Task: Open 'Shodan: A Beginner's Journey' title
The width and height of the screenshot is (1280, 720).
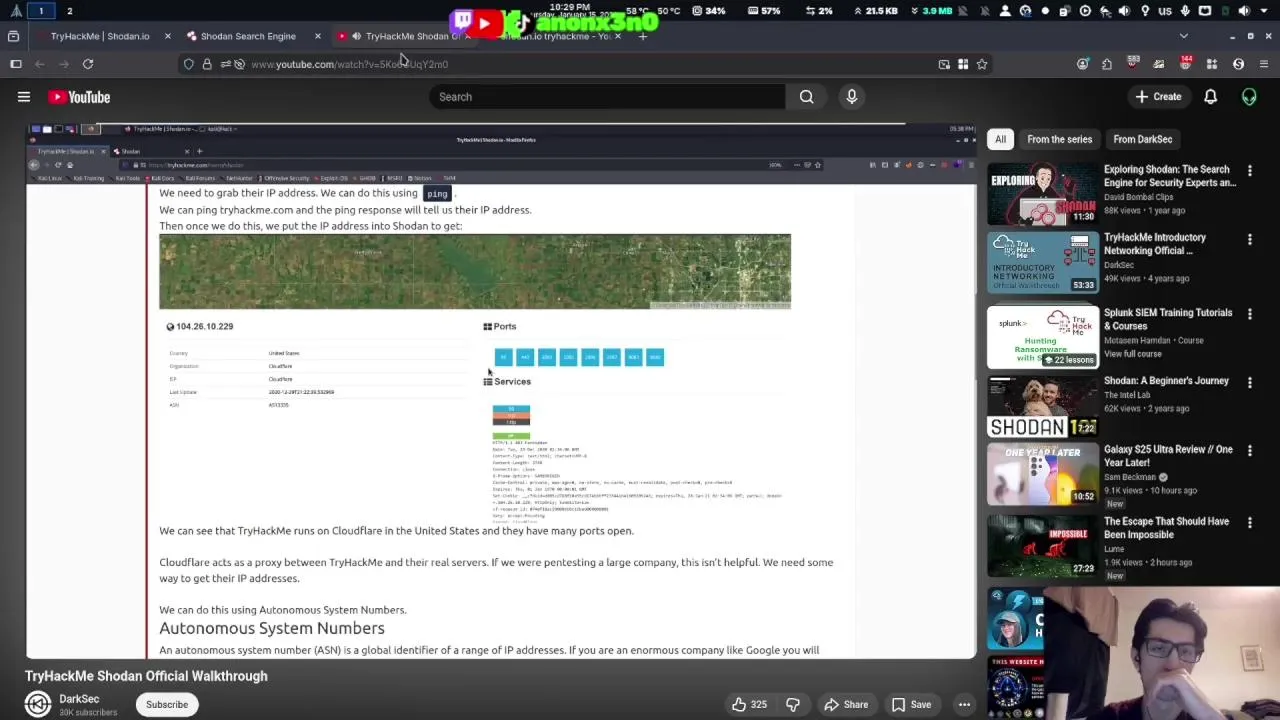Action: pyautogui.click(x=1166, y=381)
